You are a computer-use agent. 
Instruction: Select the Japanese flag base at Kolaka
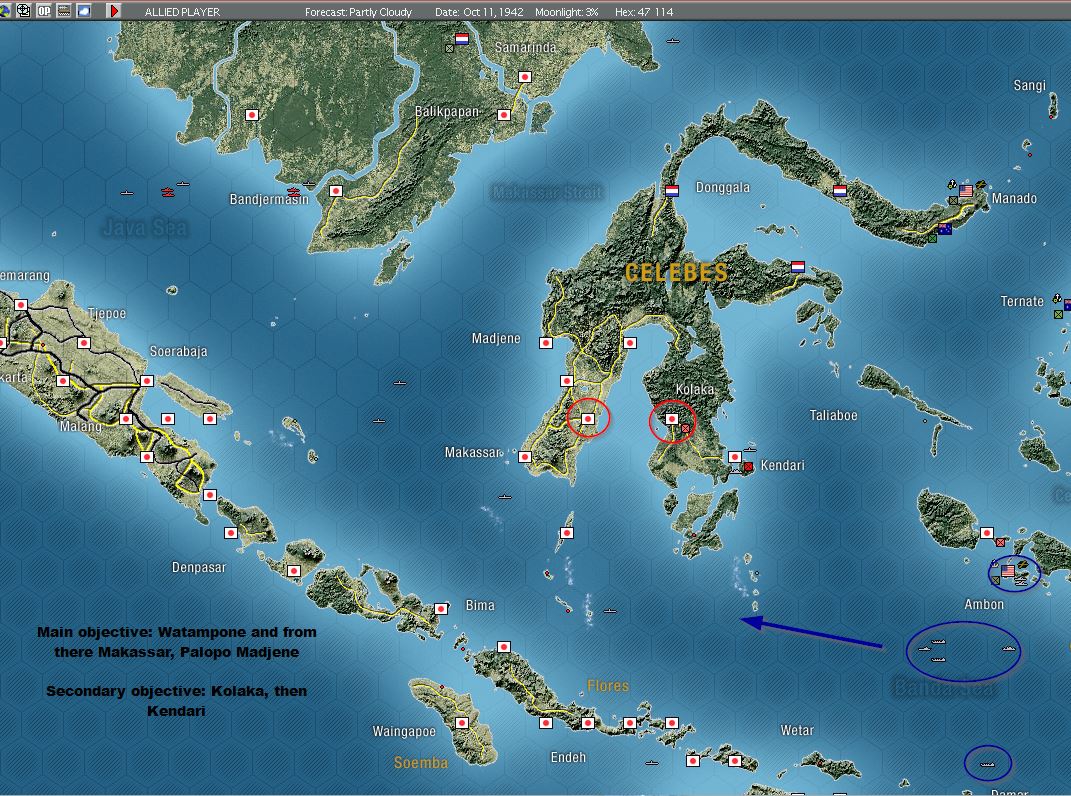(672, 419)
